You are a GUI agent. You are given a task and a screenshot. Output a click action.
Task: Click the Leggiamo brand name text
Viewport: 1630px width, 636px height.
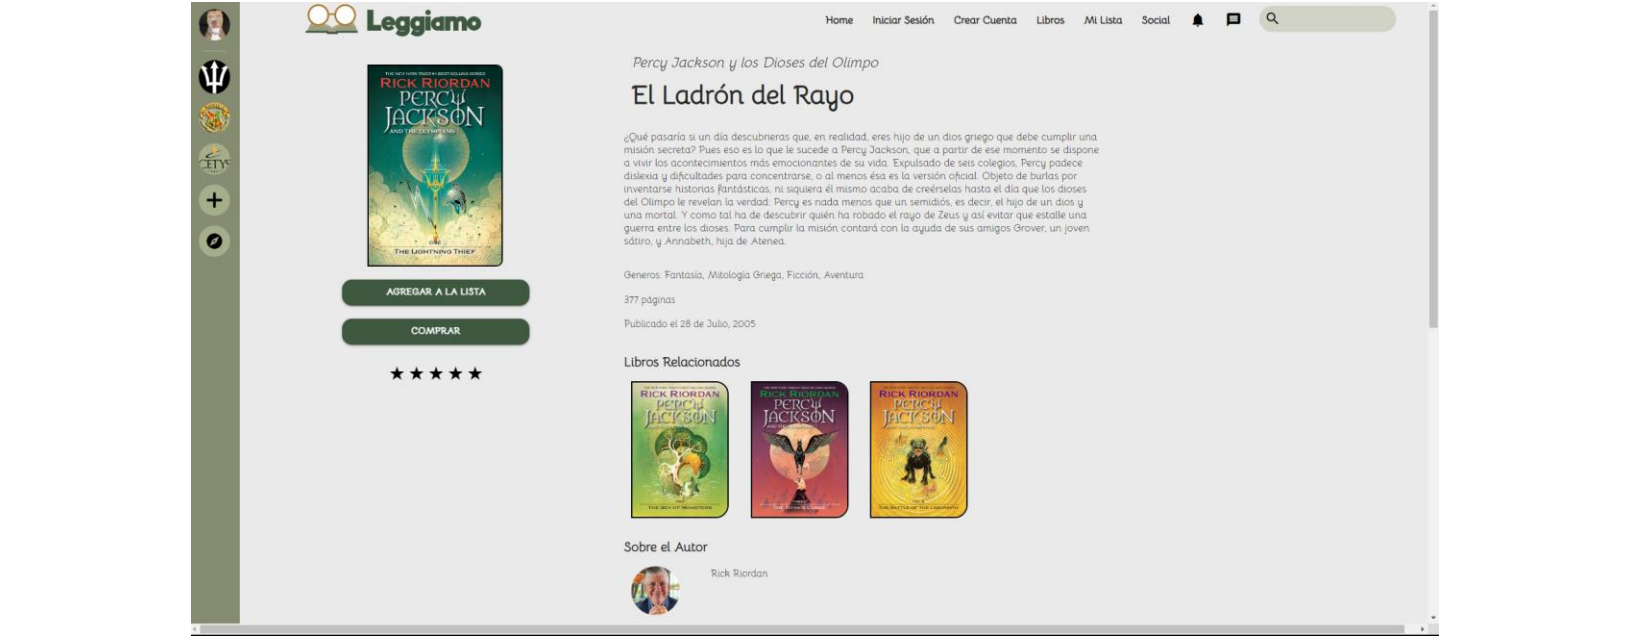tap(423, 22)
